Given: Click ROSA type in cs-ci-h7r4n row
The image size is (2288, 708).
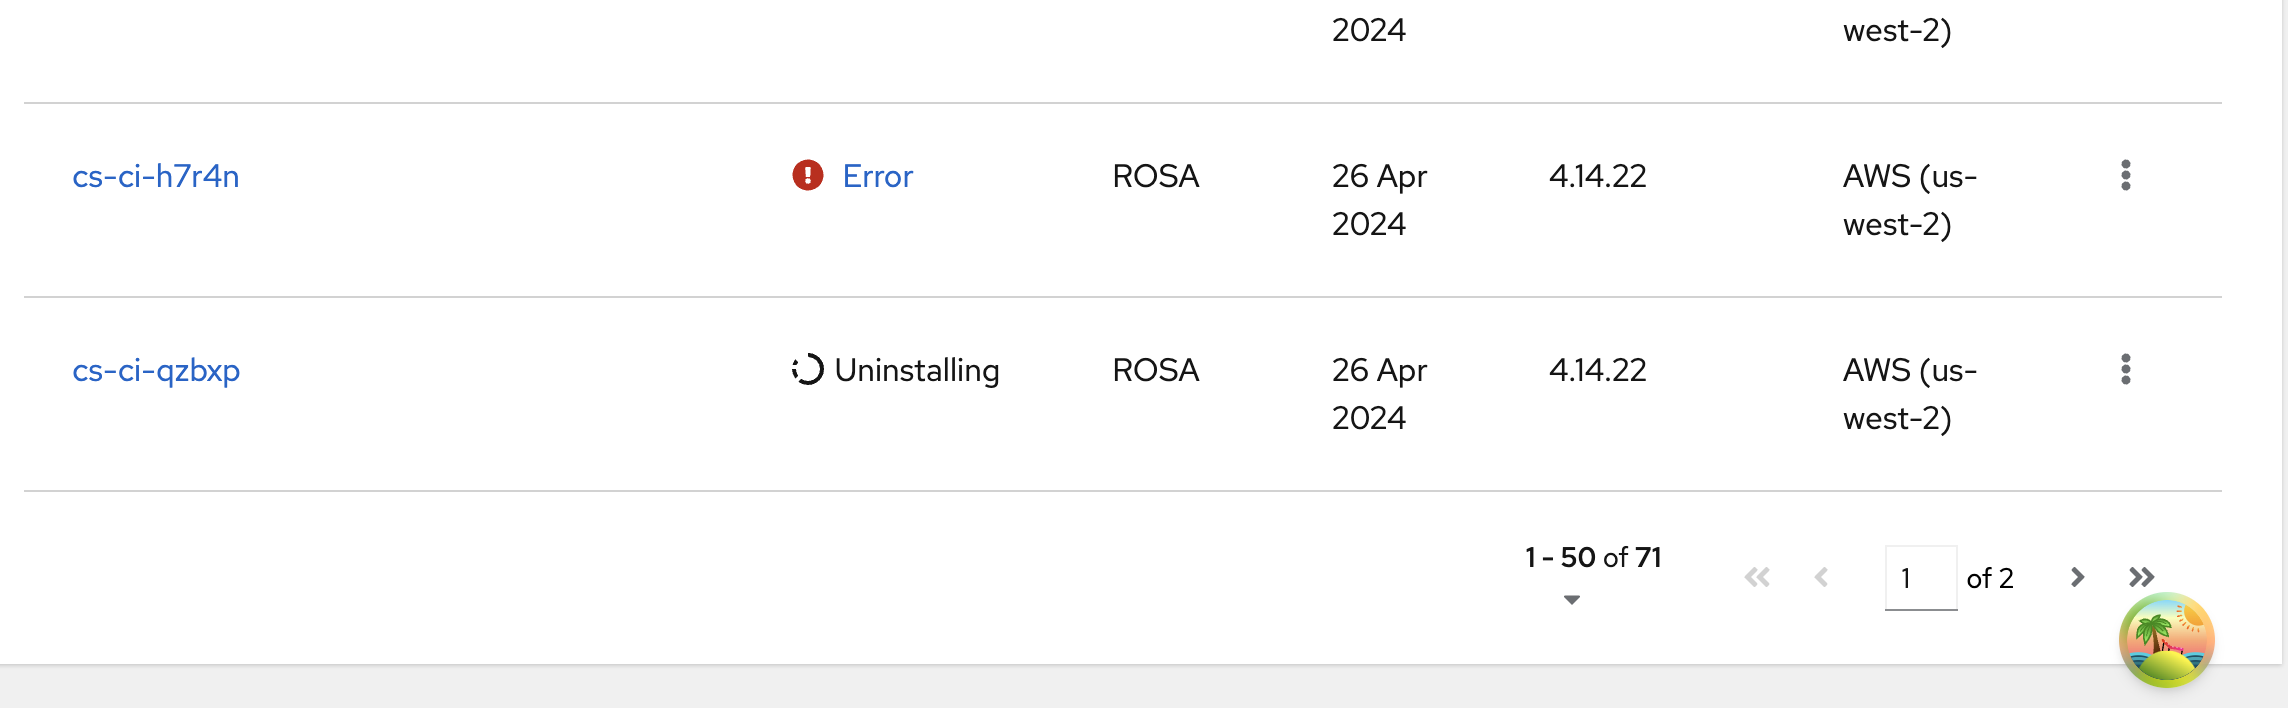Looking at the screenshot, I should pos(1155,177).
